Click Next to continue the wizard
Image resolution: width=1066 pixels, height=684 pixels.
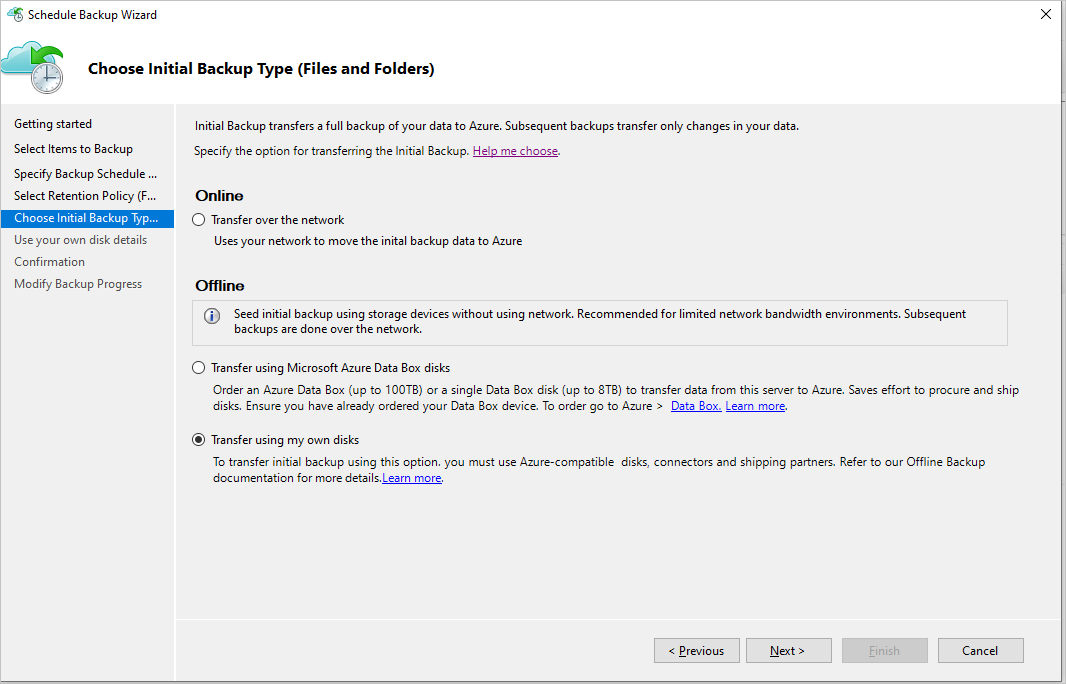coord(788,650)
